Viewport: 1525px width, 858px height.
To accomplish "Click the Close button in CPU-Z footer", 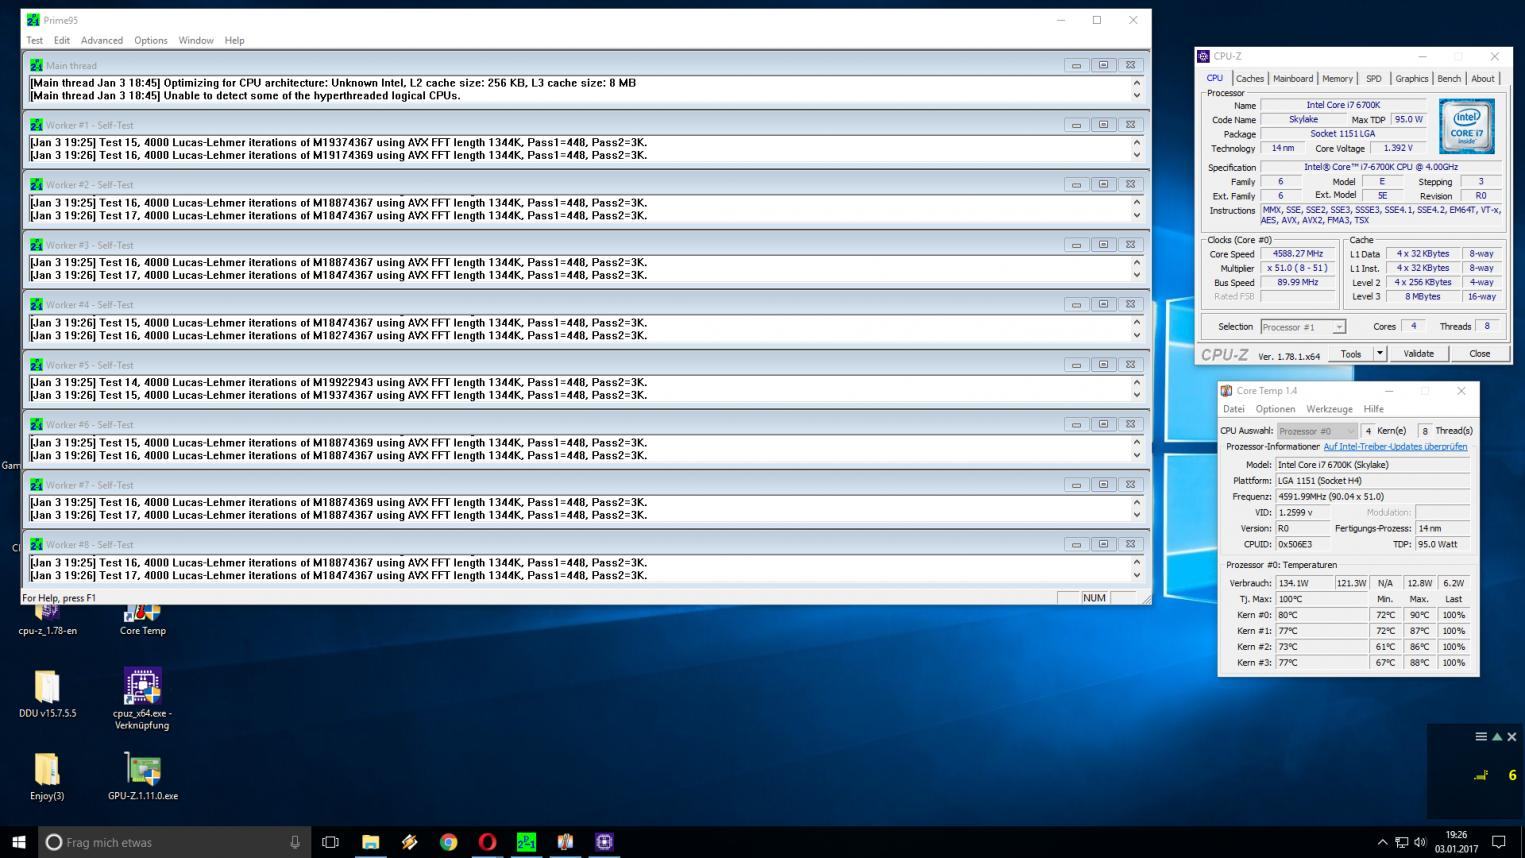I will click(1479, 354).
